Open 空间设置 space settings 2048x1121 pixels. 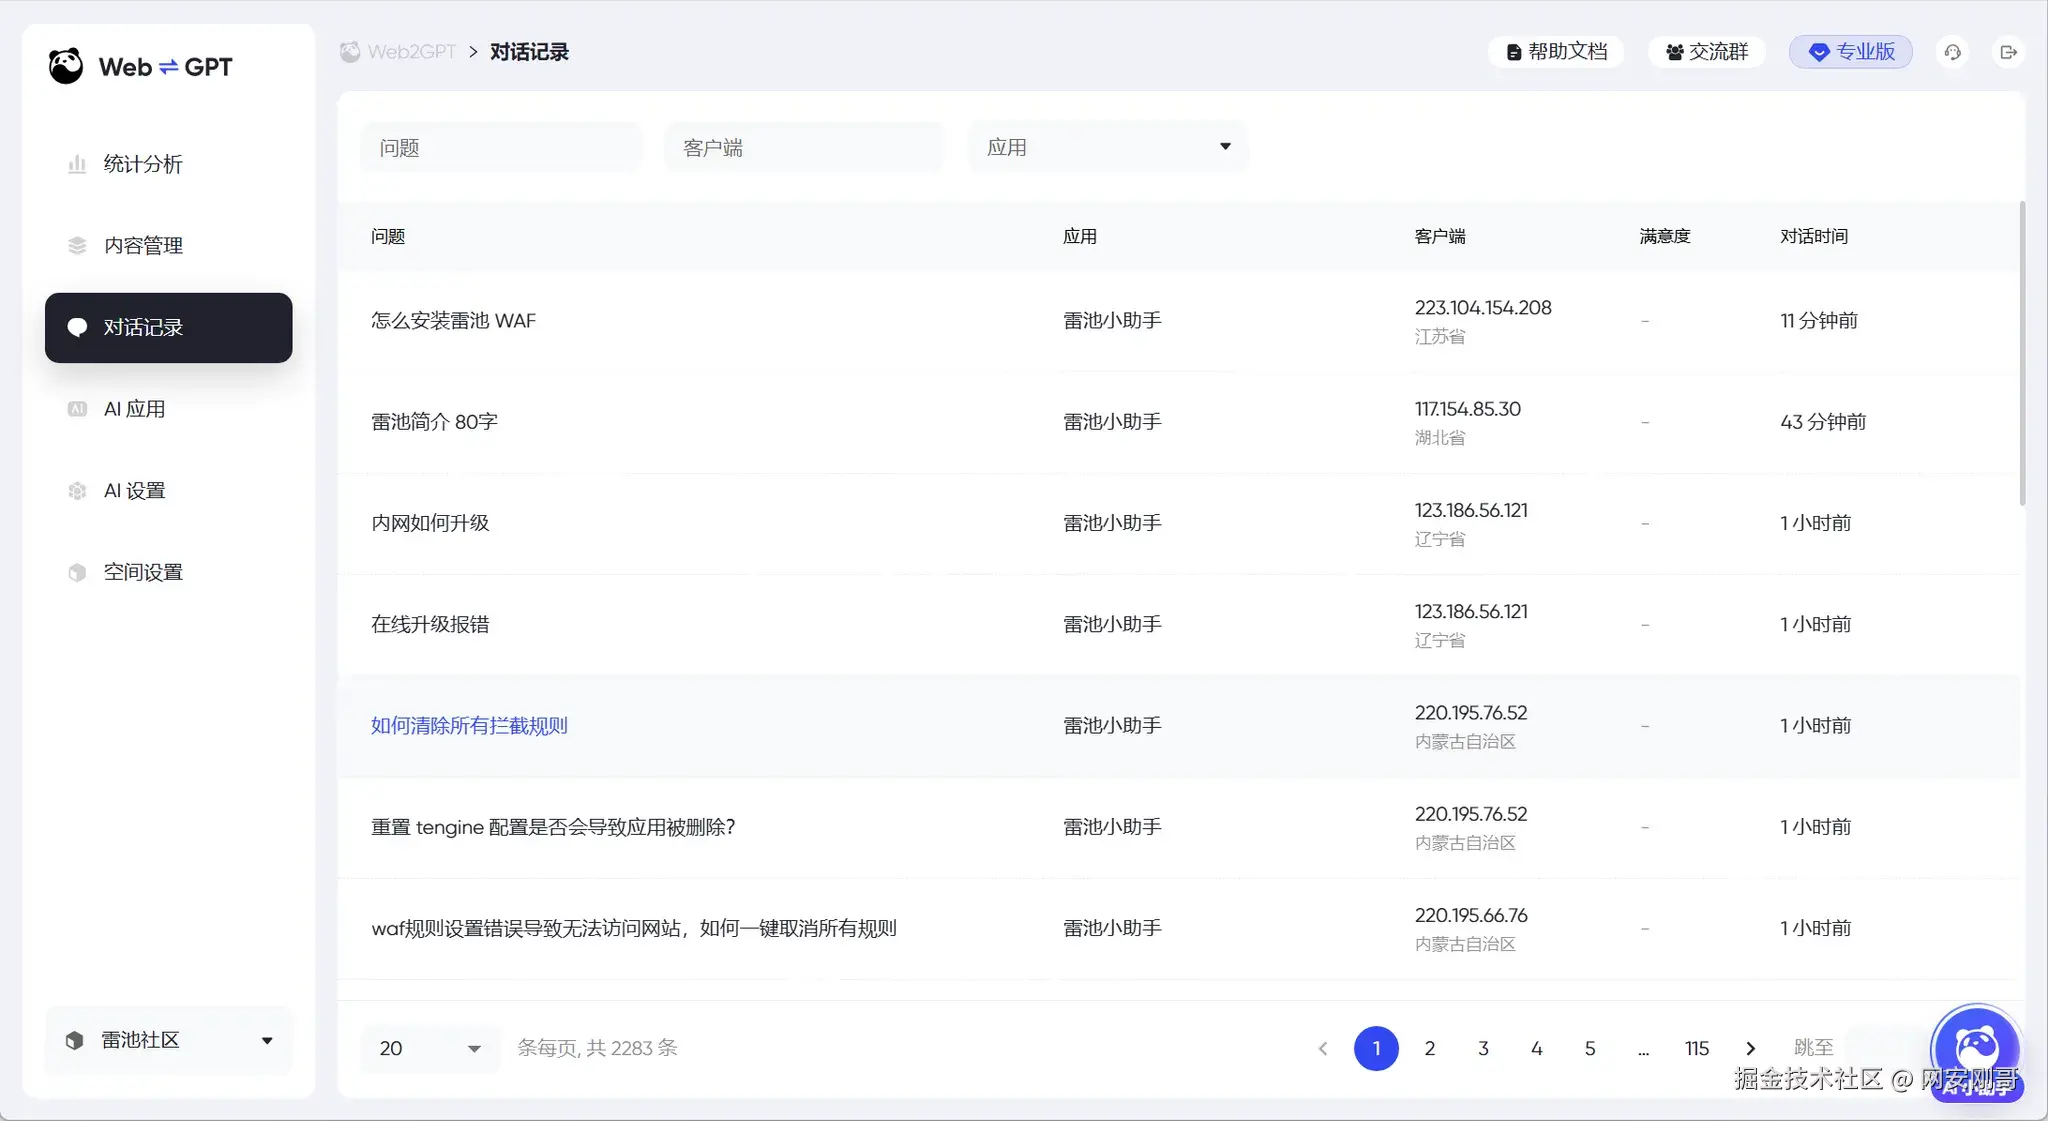point(142,573)
